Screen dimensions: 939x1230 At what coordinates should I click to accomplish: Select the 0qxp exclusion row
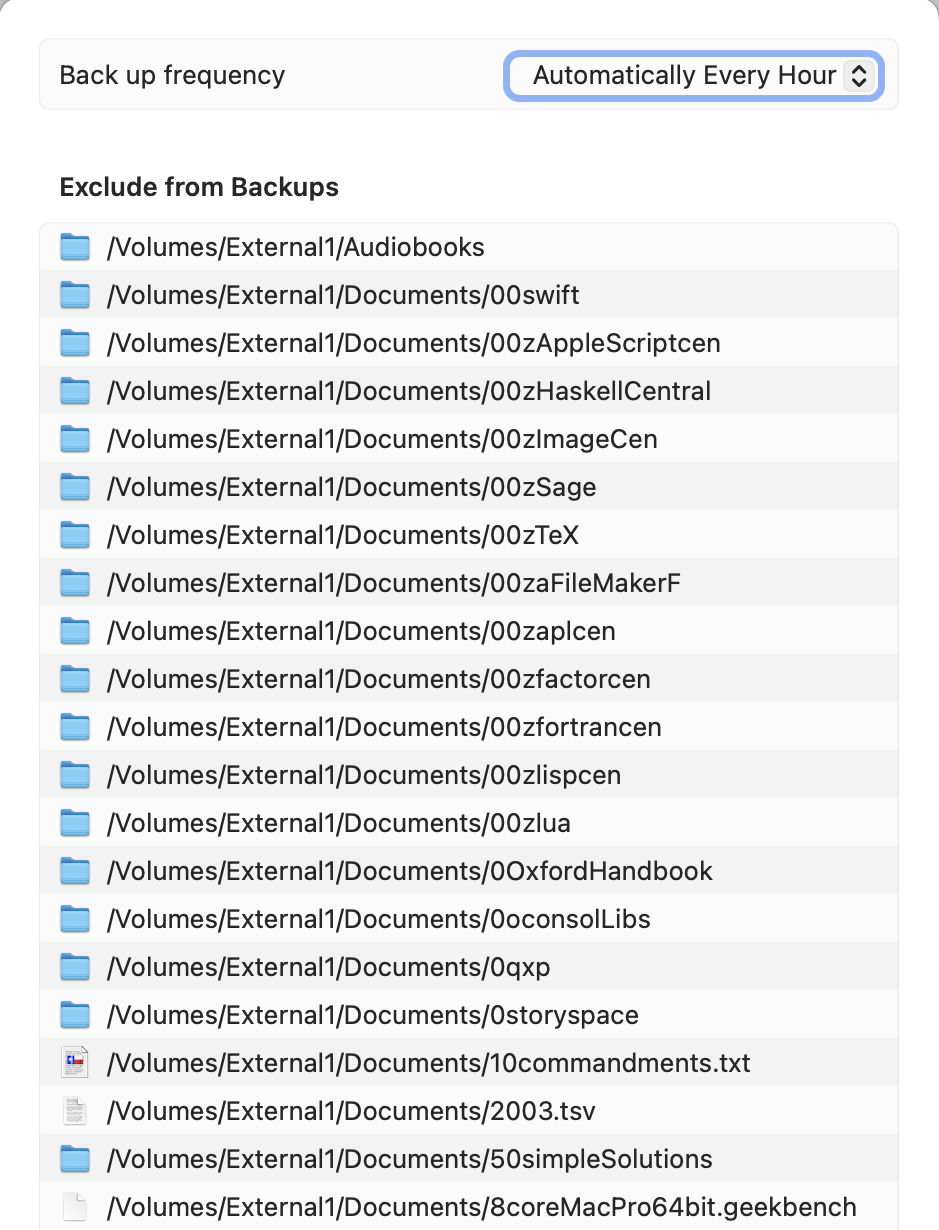[x=329, y=967]
